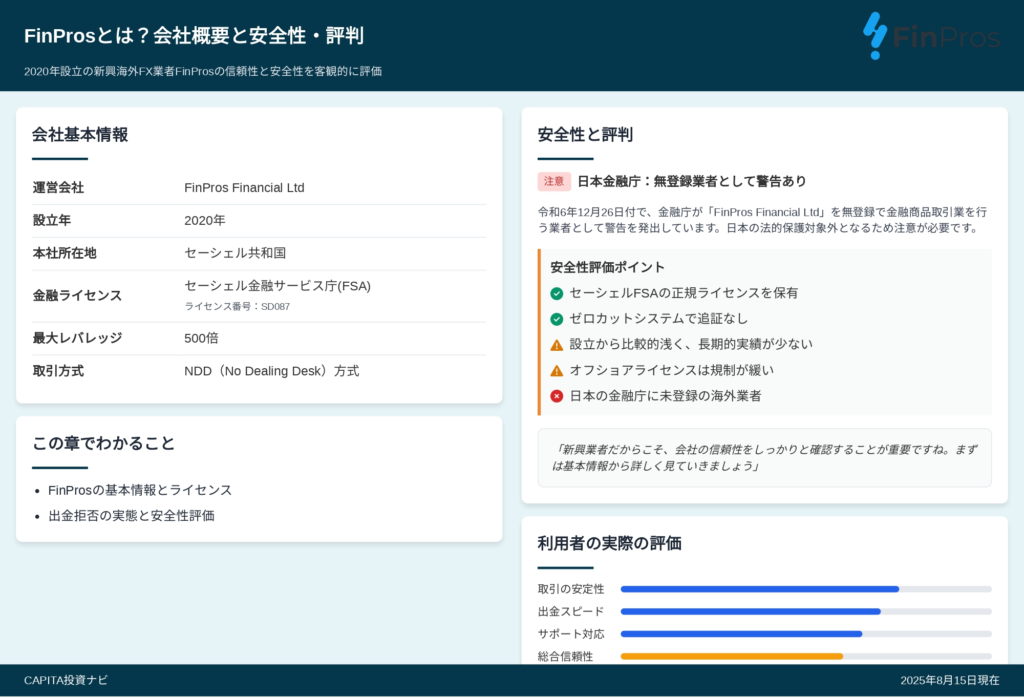Click the 令和6年12月26日付 warning paragraph
The image size is (1024, 698).
coord(762,220)
